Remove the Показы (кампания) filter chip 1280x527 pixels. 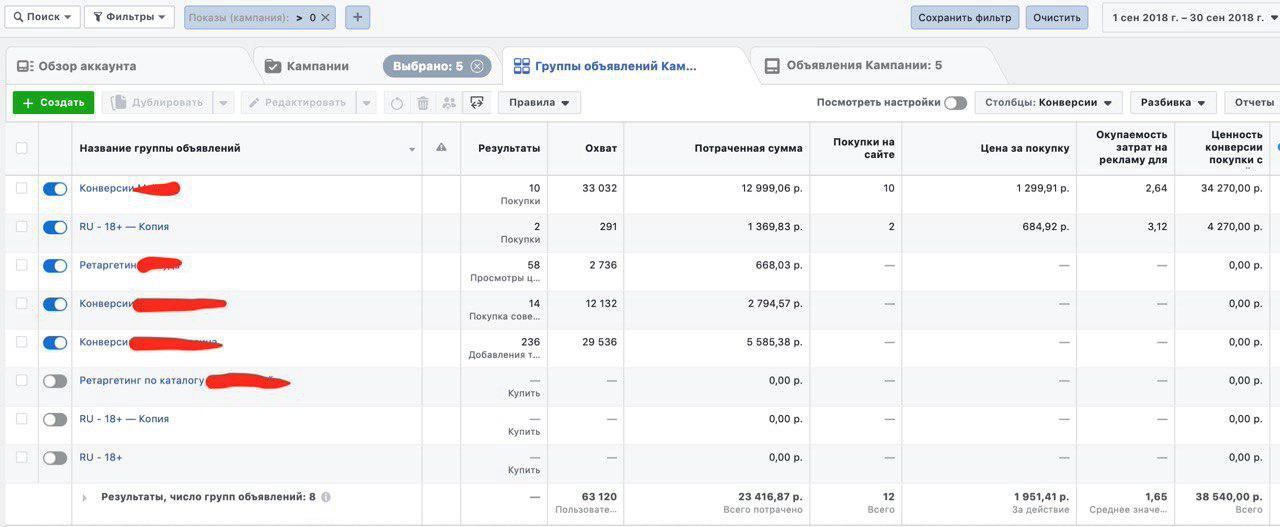point(325,18)
